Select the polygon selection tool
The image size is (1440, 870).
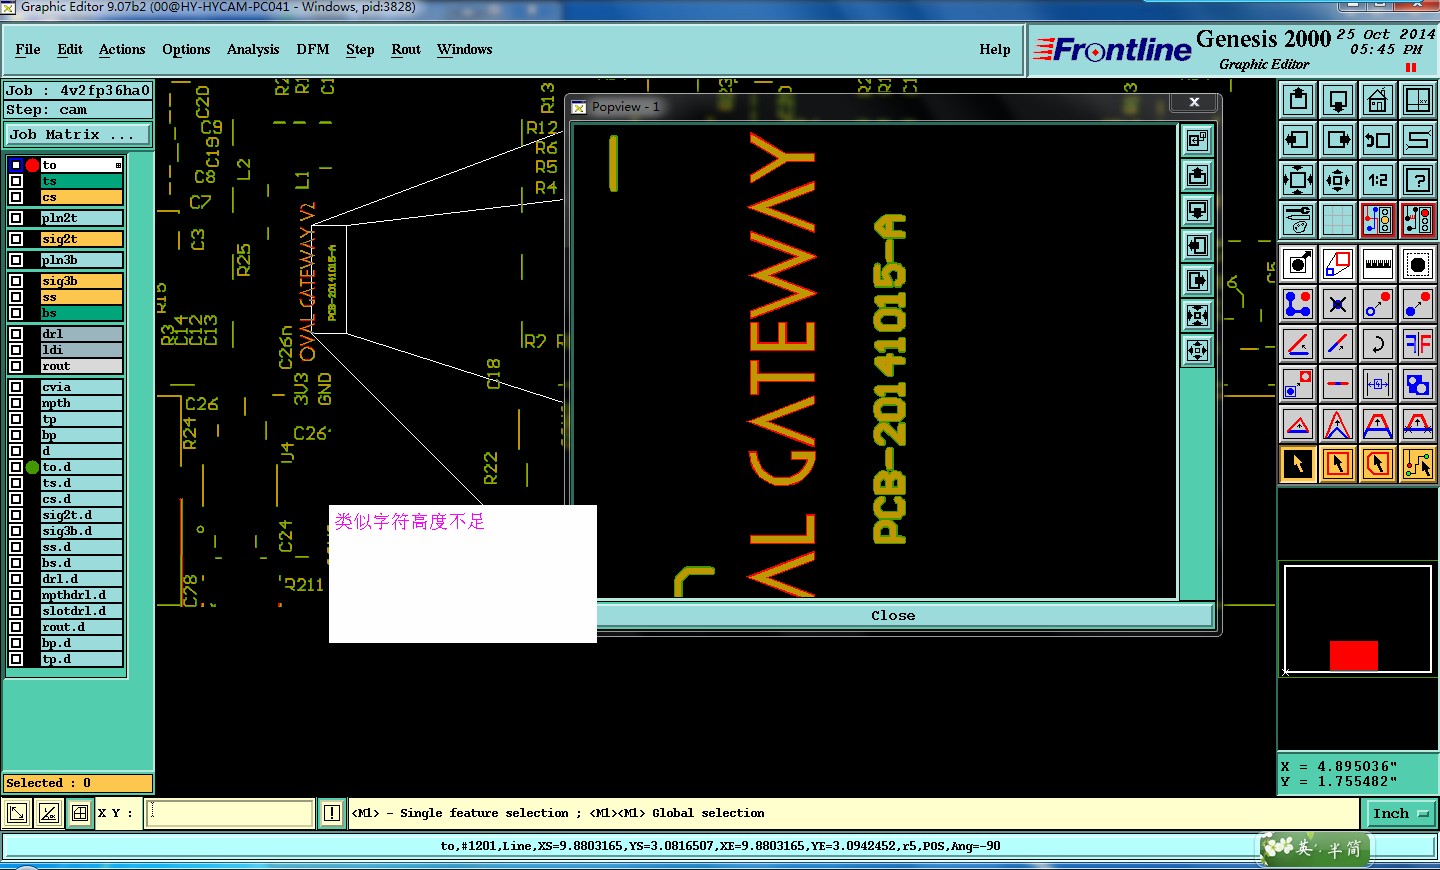pos(1378,464)
